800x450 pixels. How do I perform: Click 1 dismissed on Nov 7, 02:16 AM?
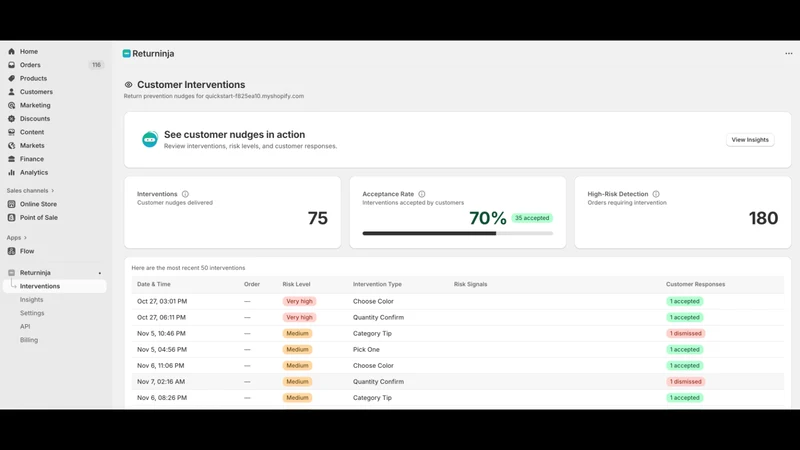[686, 382]
